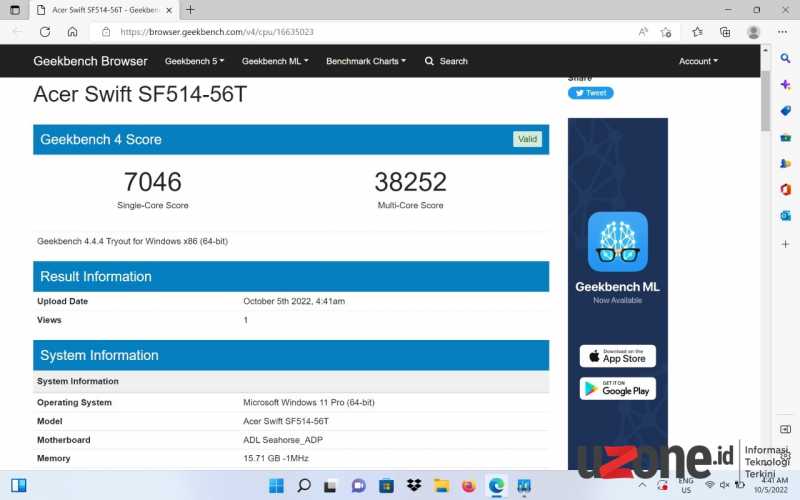The height and width of the screenshot is (500, 800).
Task: Open Microsoft Office in sidebar
Action: [785, 189]
